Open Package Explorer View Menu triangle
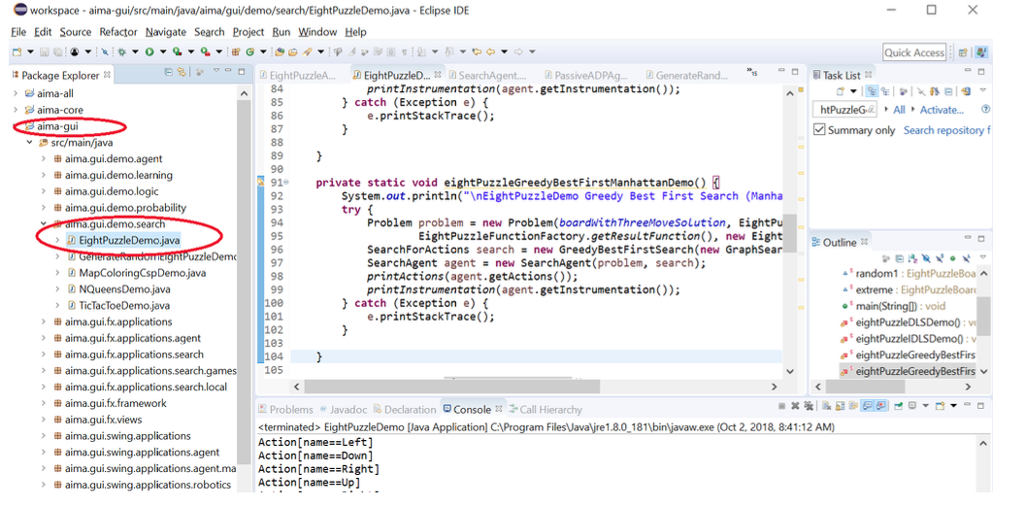Viewport: 1024px width, 506px height. 216,71
